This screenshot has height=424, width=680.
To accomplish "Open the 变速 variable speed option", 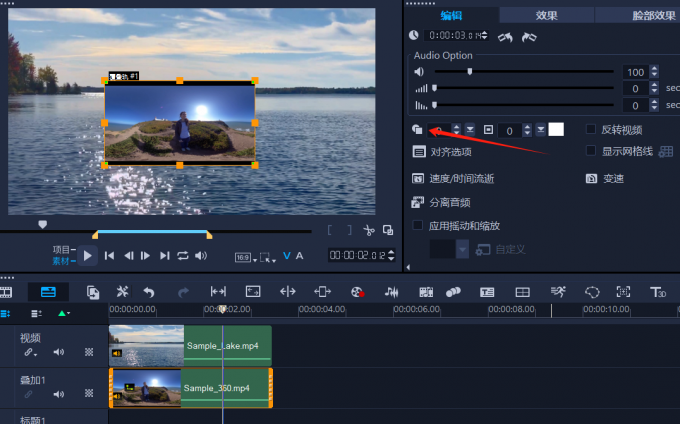I will 605,179.
